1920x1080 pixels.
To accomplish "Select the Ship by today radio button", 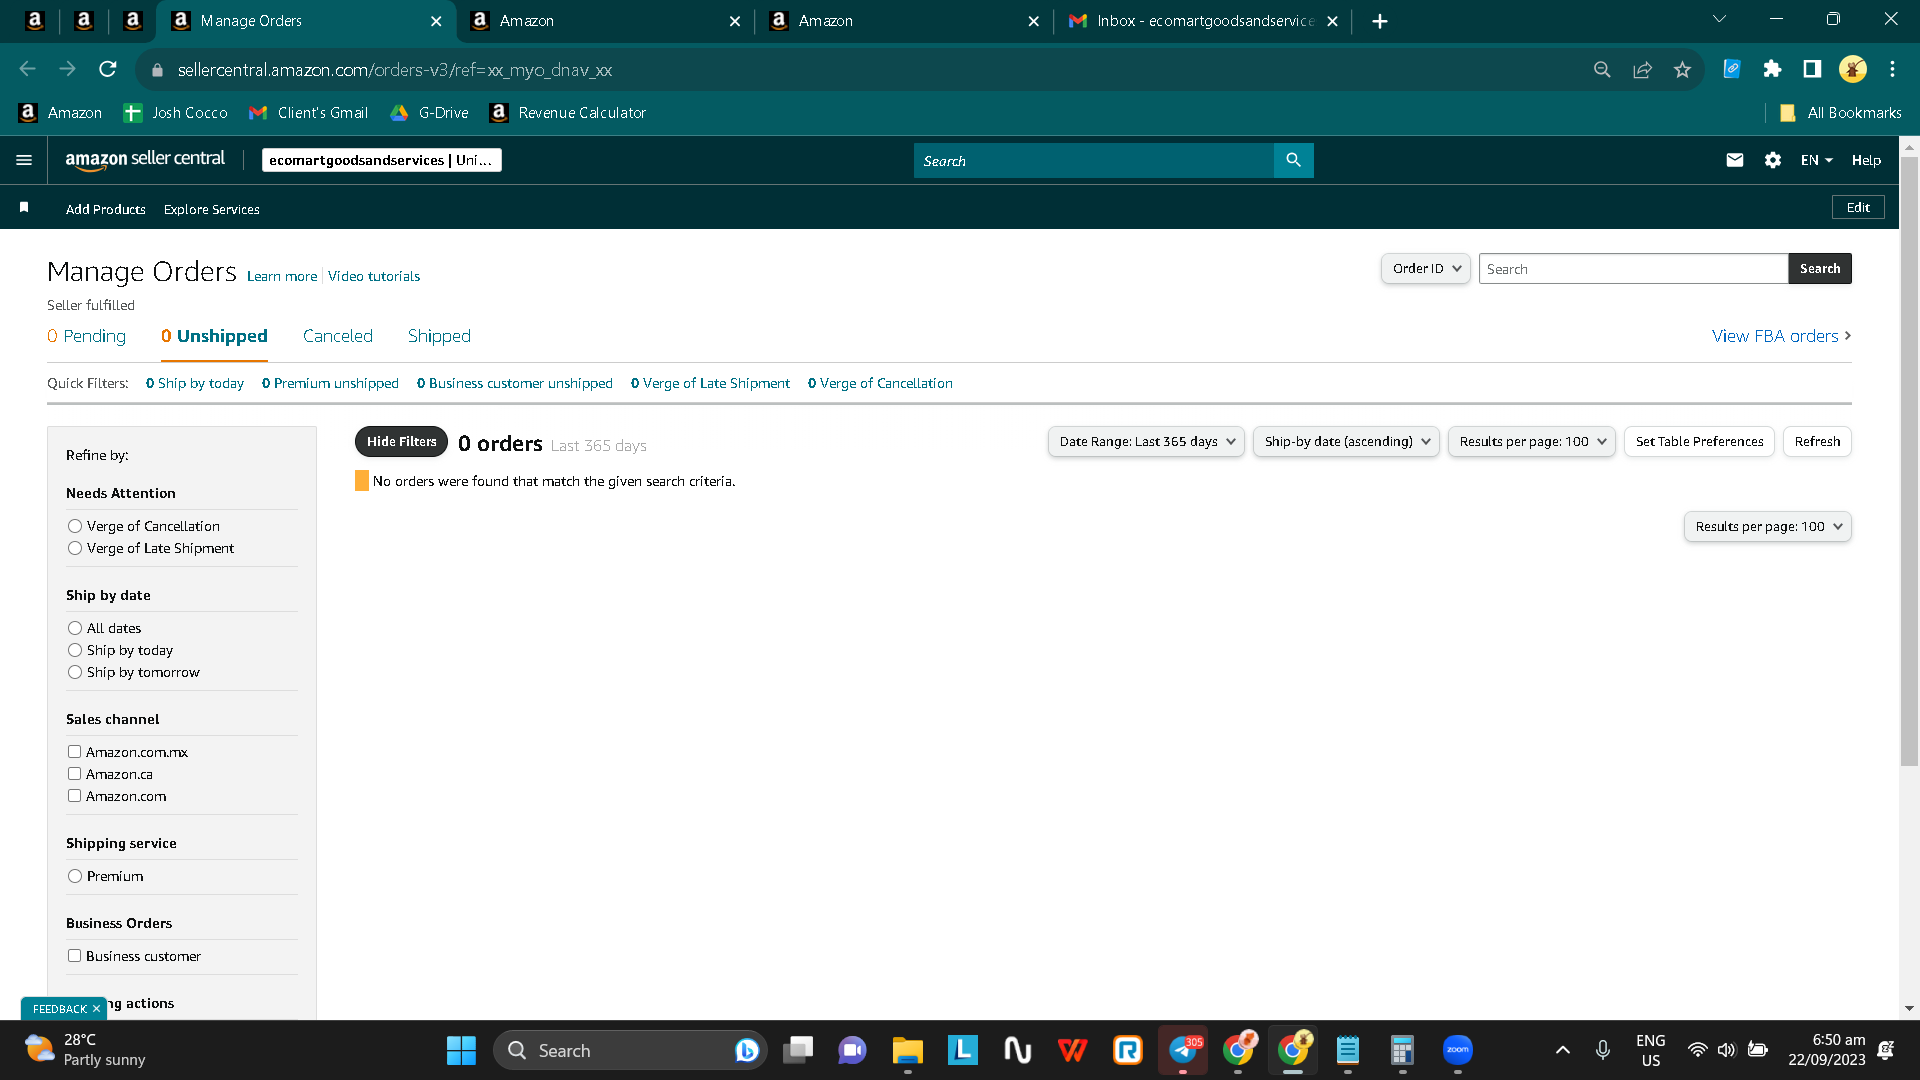I will click(75, 650).
